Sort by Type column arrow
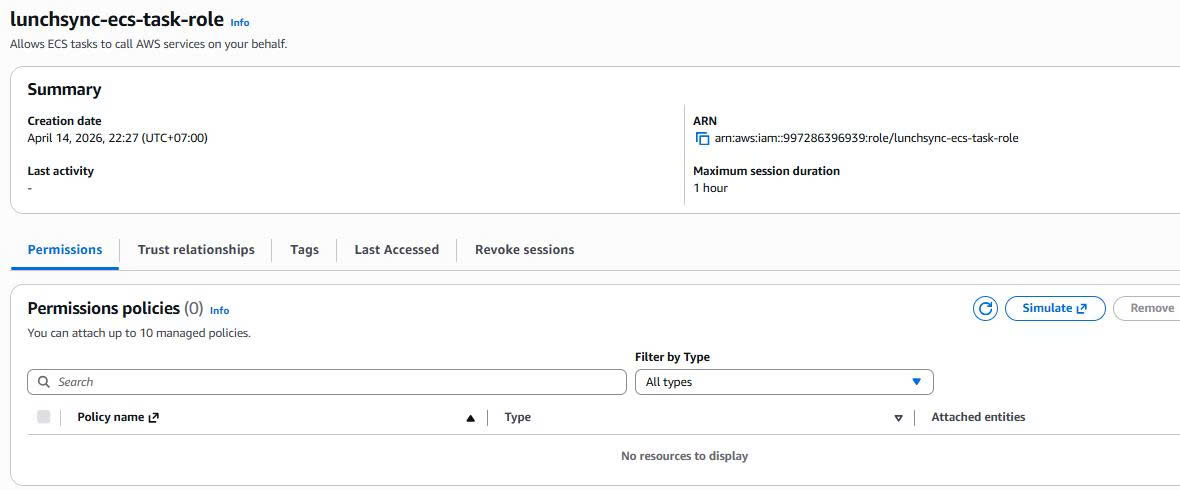 click(x=898, y=418)
